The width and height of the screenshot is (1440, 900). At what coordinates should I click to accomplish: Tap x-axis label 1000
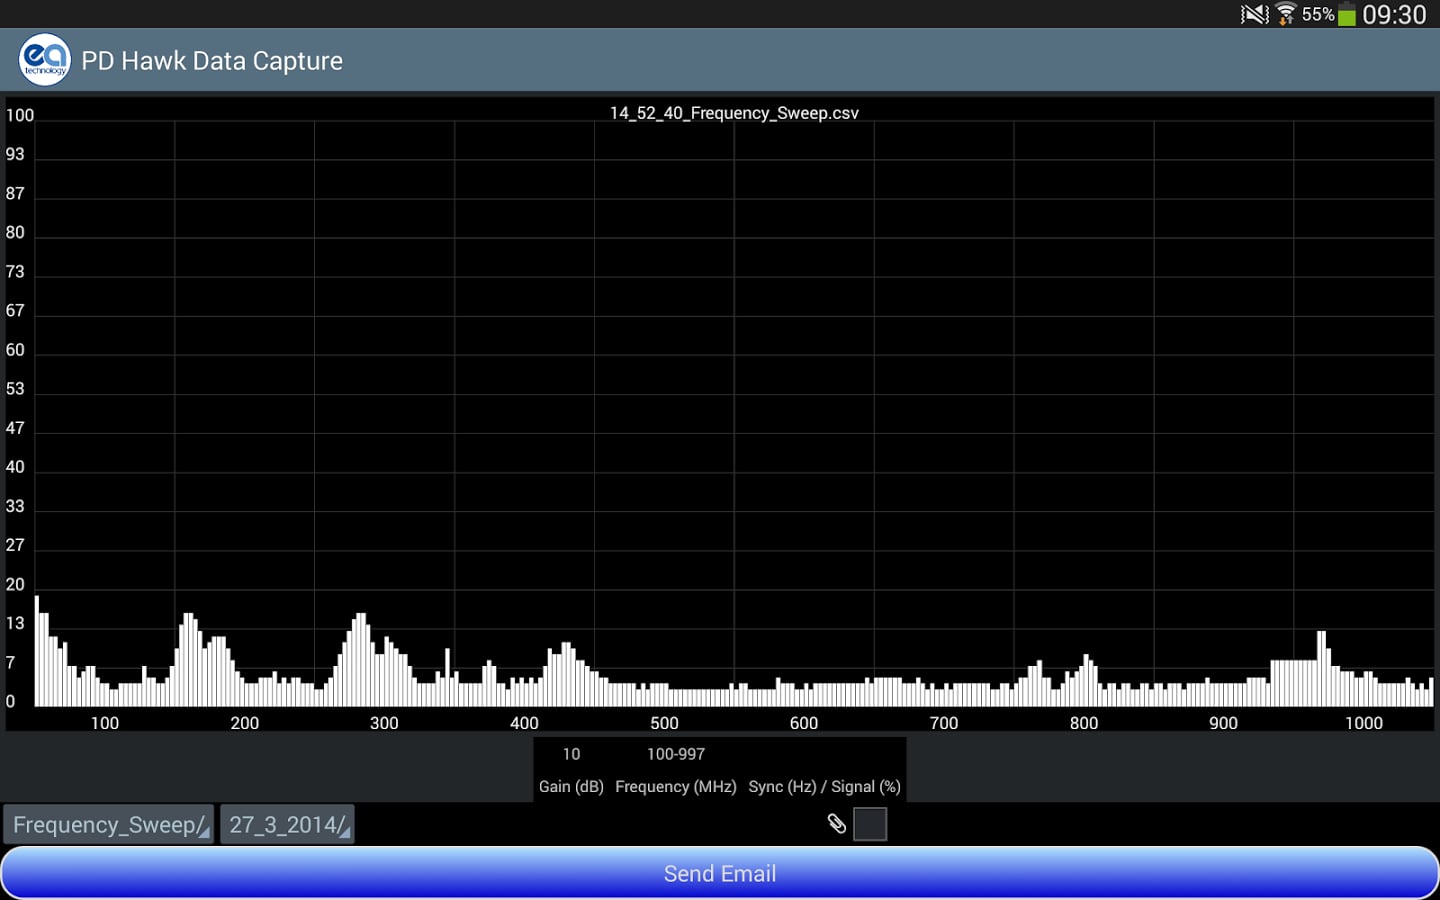(1364, 723)
